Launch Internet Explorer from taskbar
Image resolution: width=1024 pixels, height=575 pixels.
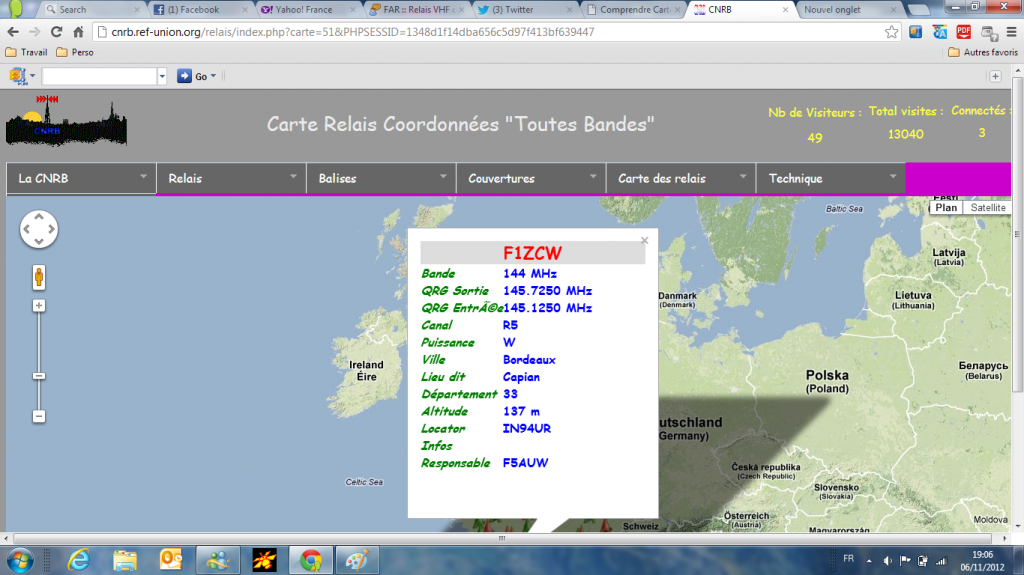(79, 561)
